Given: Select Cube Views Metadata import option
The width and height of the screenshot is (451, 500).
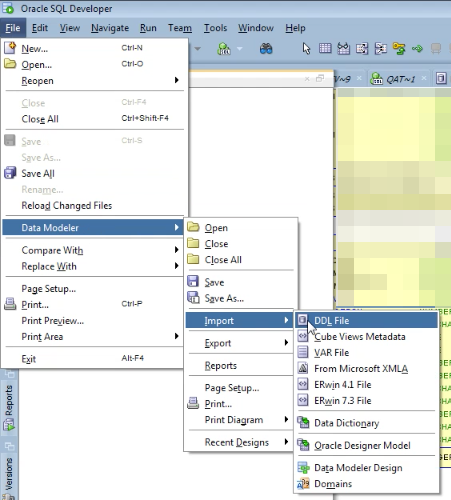Looking at the screenshot, I should pyautogui.click(x=366, y=336).
